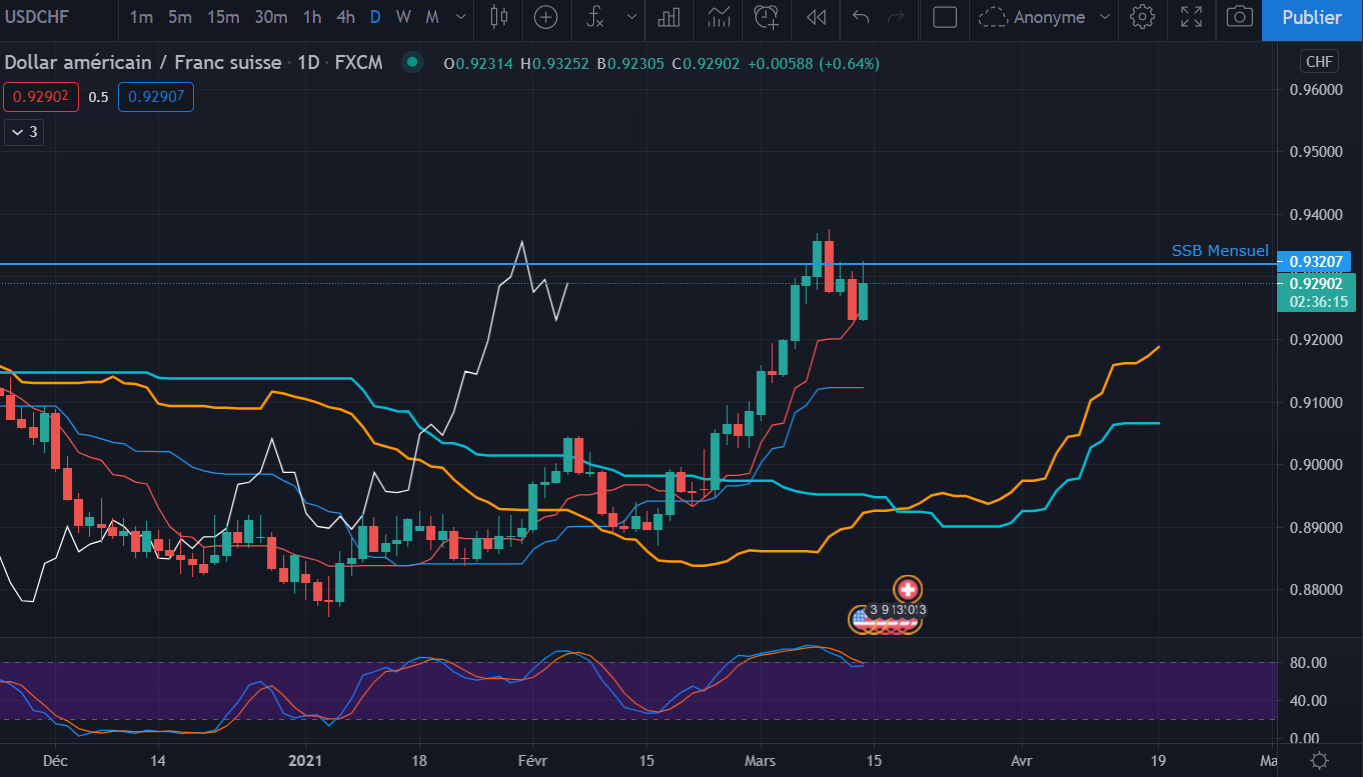This screenshot has width=1363, height=777.
Task: Enter fullscreen mode
Action: coord(1191,17)
